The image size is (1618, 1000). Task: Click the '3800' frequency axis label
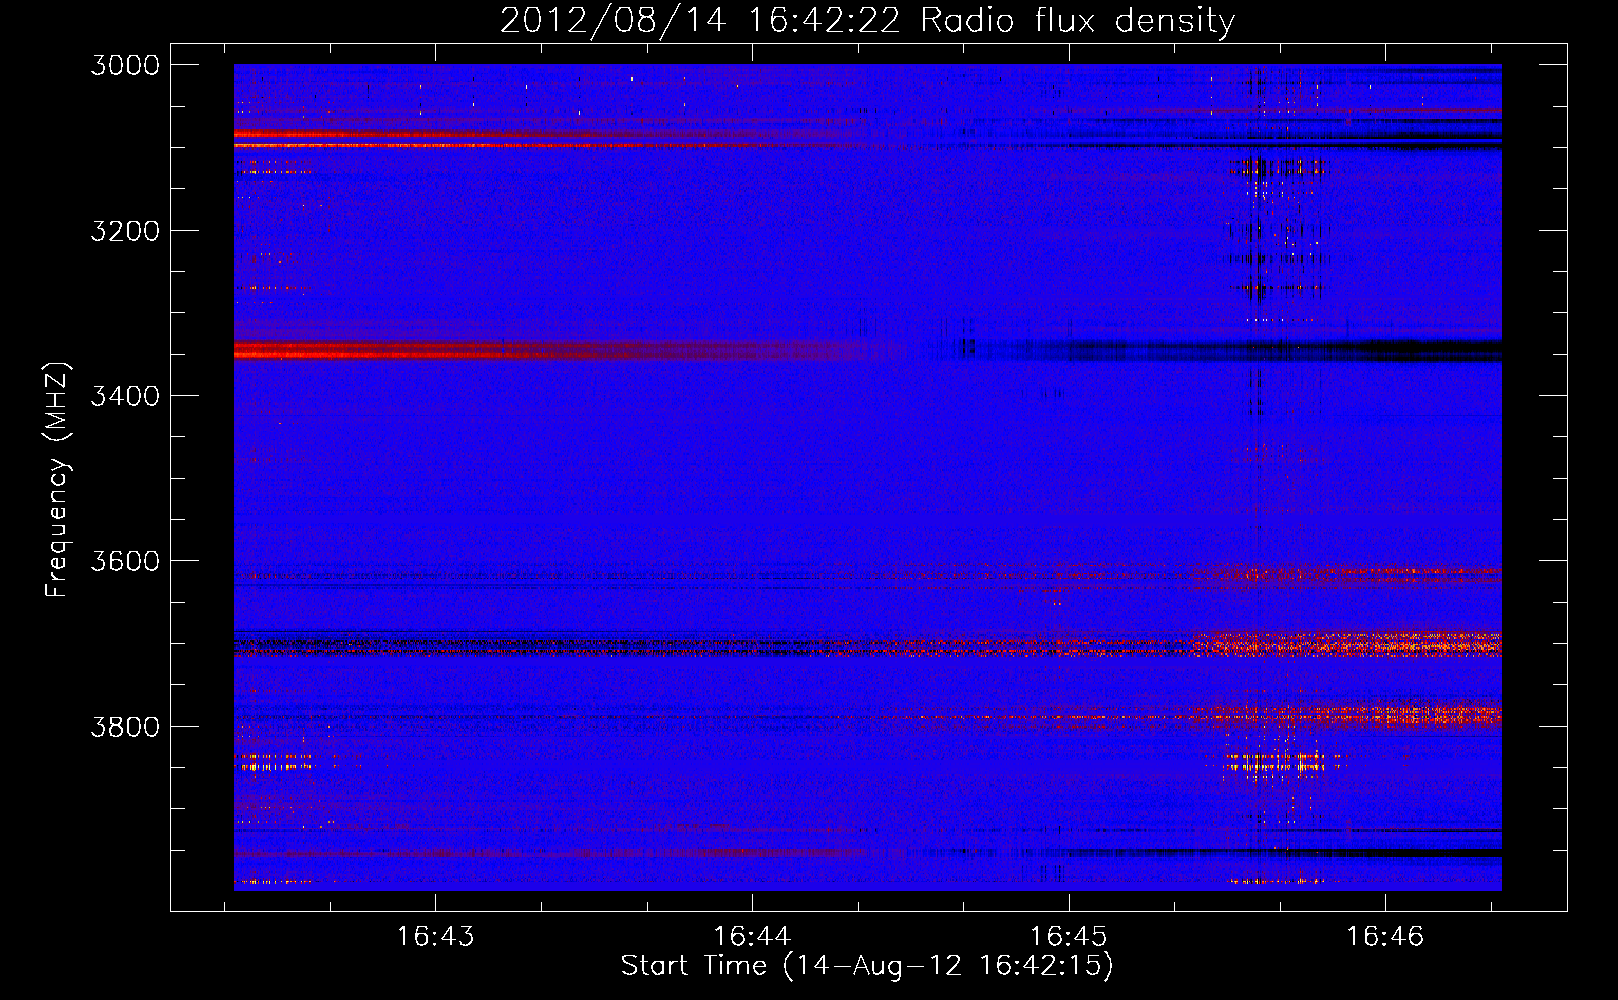125,726
